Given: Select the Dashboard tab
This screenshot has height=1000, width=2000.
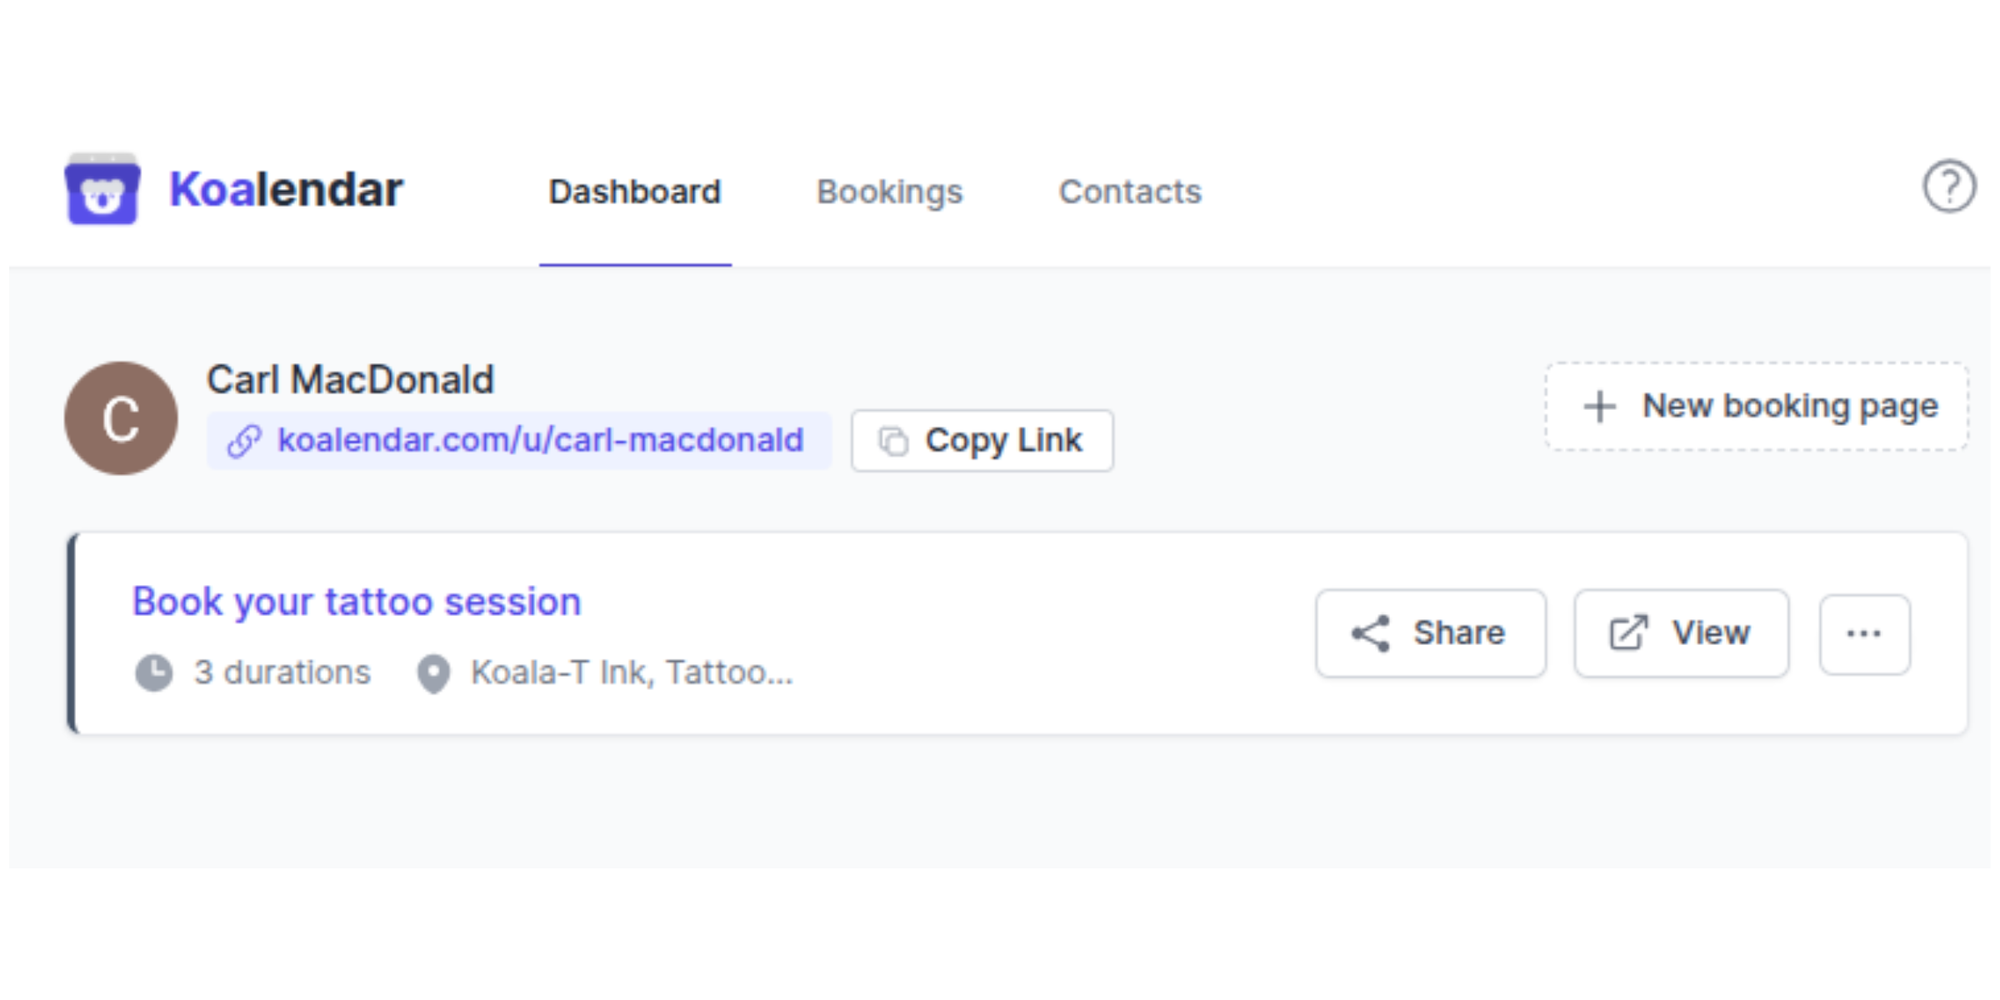Looking at the screenshot, I should click(x=635, y=191).
